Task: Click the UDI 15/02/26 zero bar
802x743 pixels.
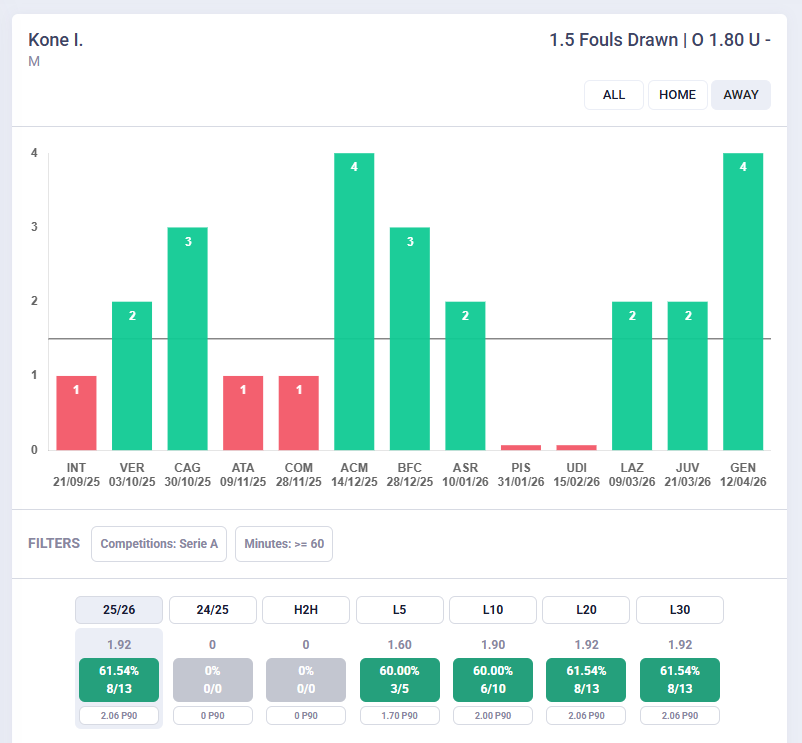Action: coord(576,448)
